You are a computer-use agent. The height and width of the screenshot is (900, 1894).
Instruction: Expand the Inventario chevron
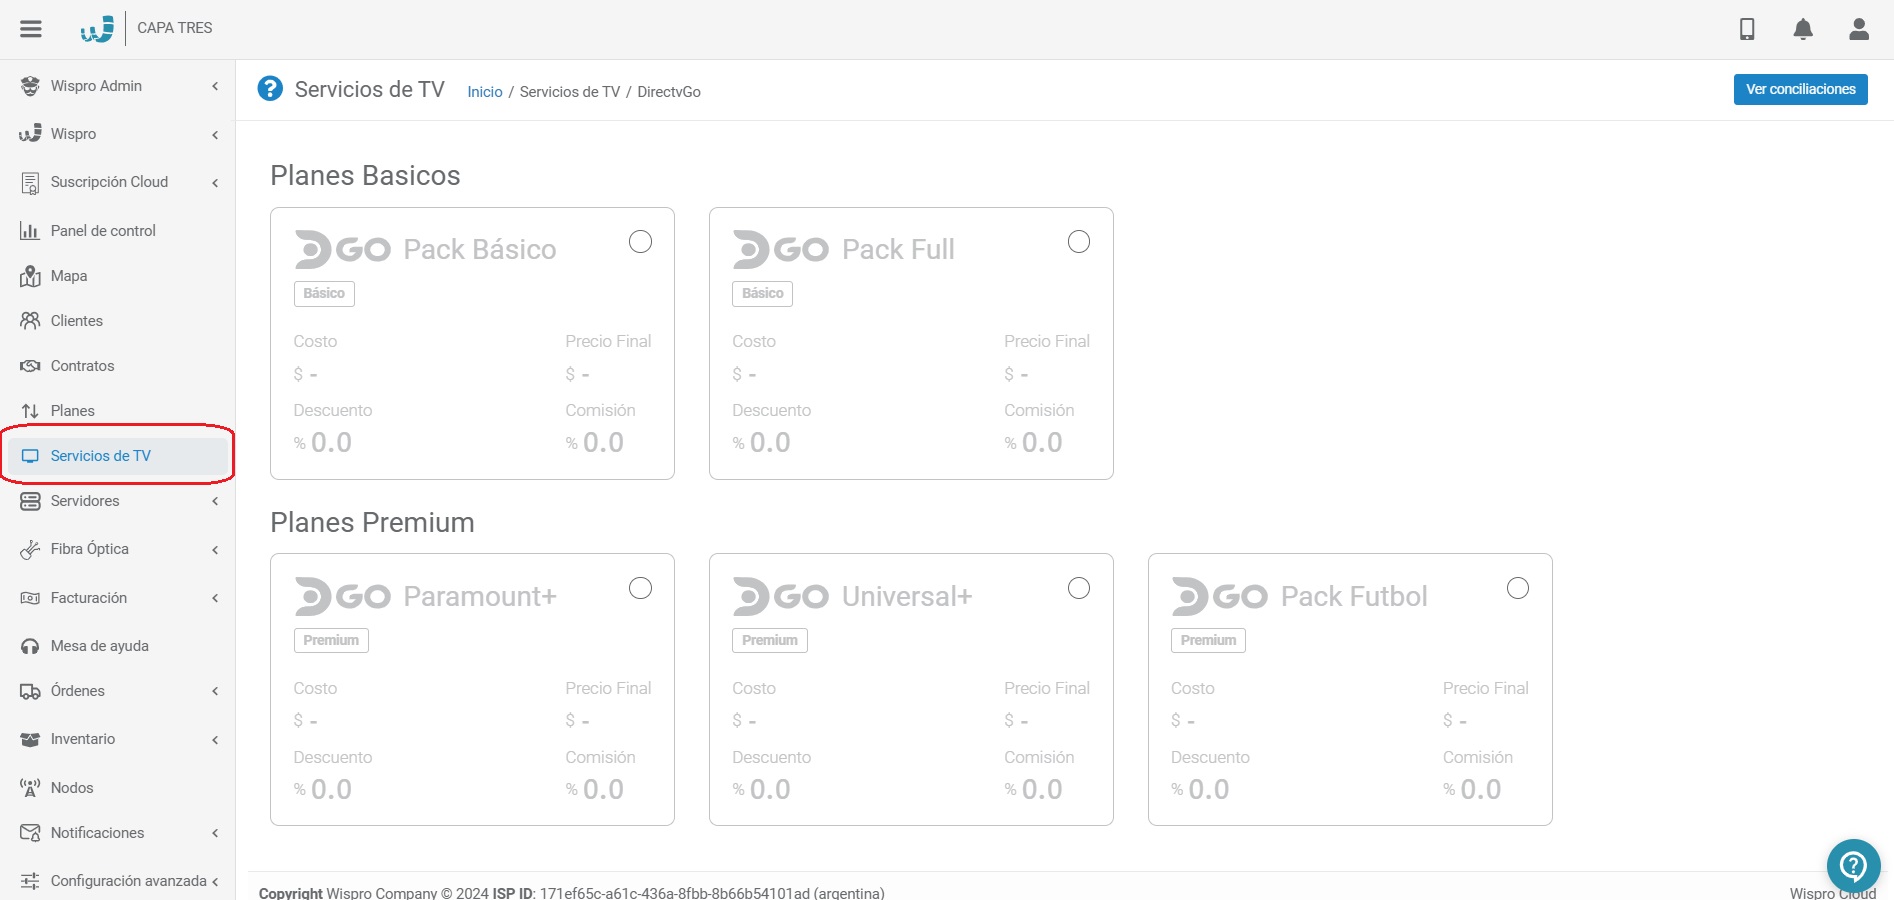click(215, 739)
